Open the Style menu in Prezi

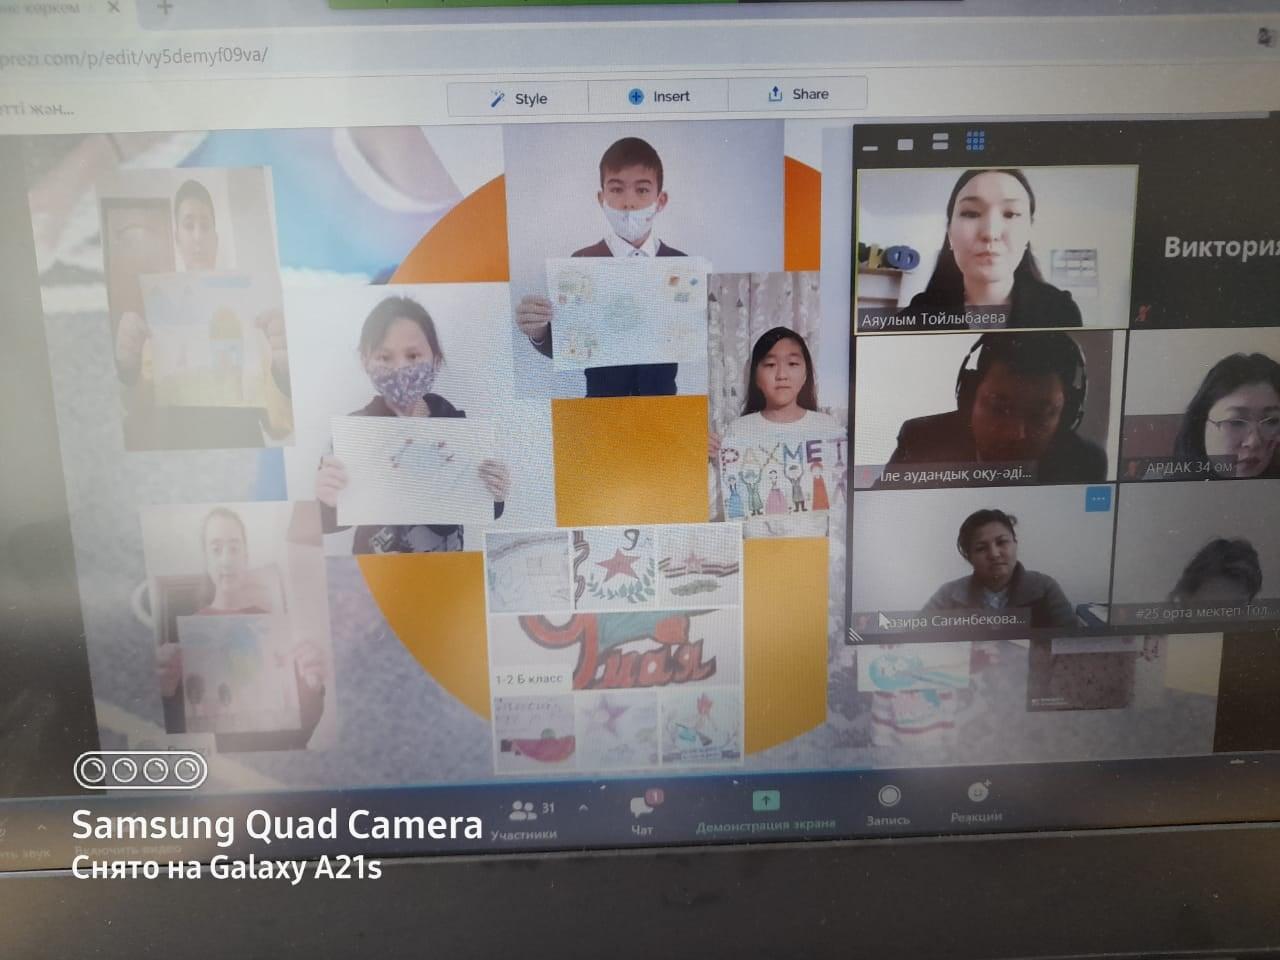point(518,98)
